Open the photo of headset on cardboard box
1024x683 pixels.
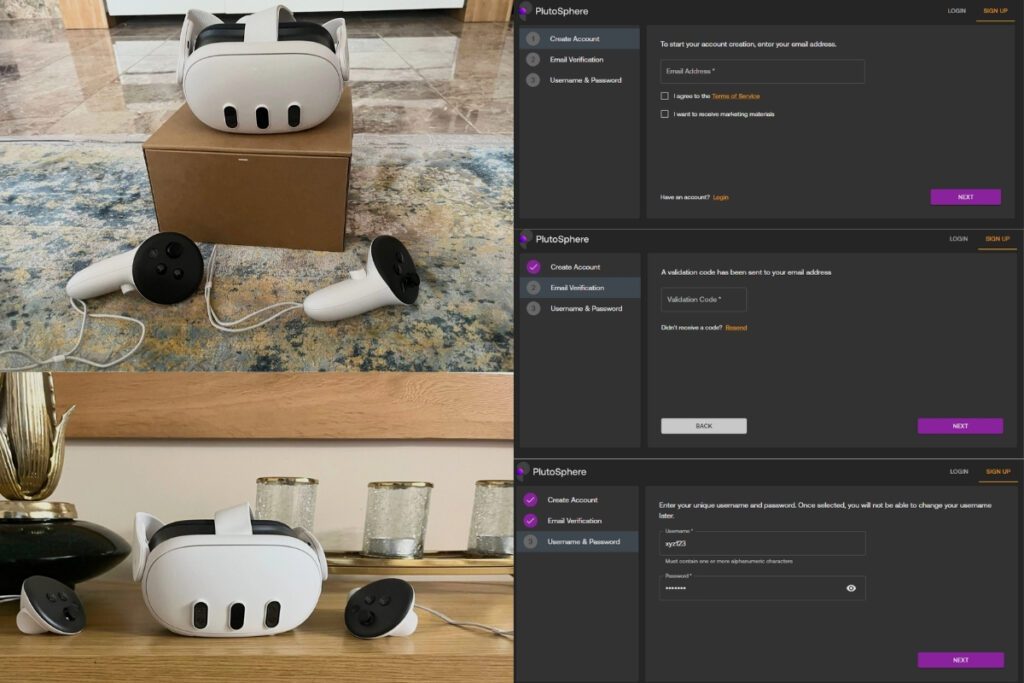coord(256,185)
